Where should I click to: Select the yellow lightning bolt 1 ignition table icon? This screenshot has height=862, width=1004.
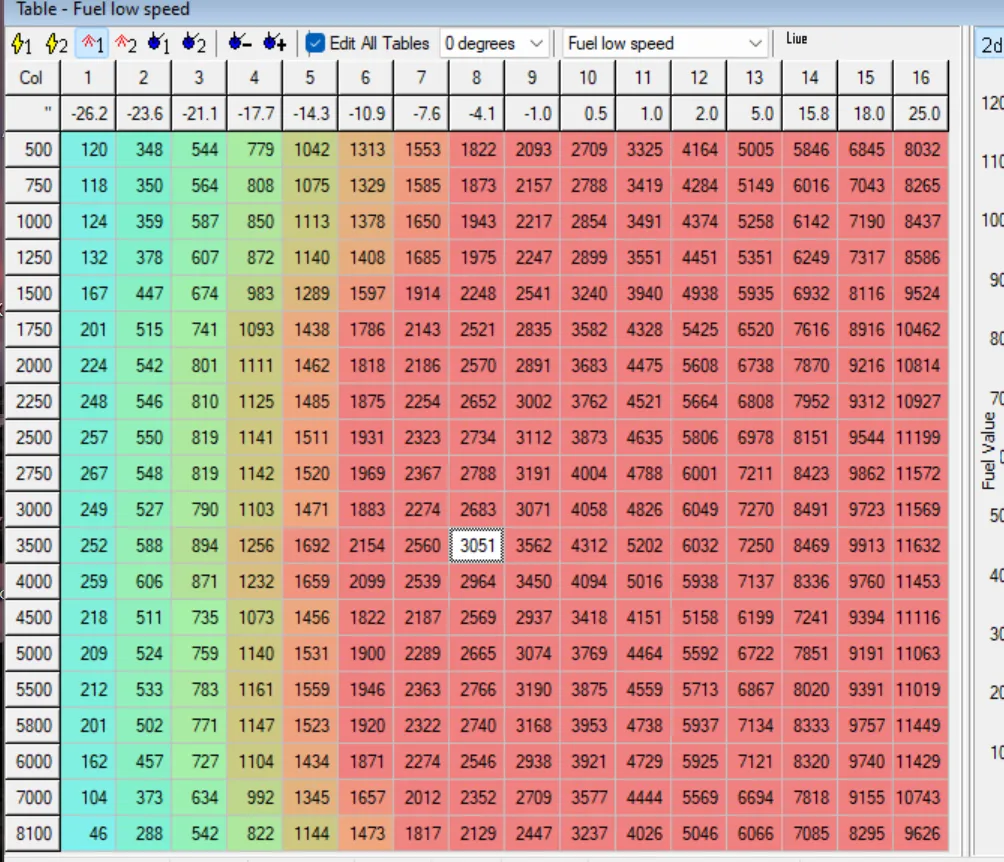21,44
